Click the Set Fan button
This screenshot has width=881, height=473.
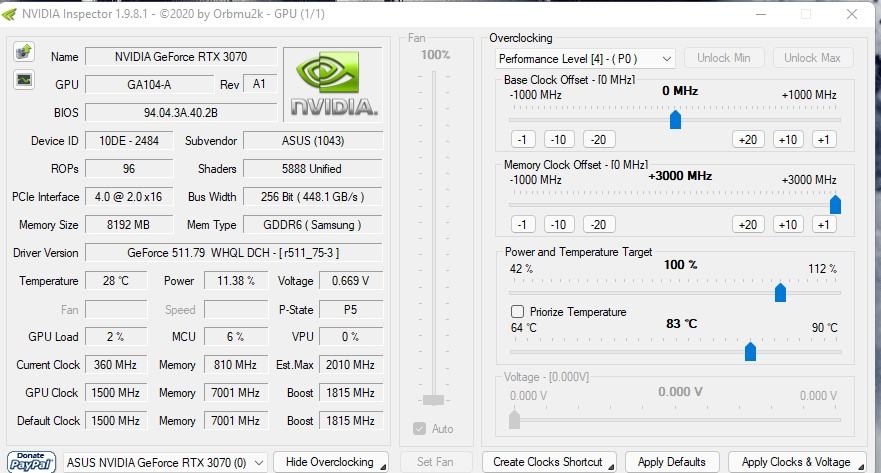[x=435, y=462]
